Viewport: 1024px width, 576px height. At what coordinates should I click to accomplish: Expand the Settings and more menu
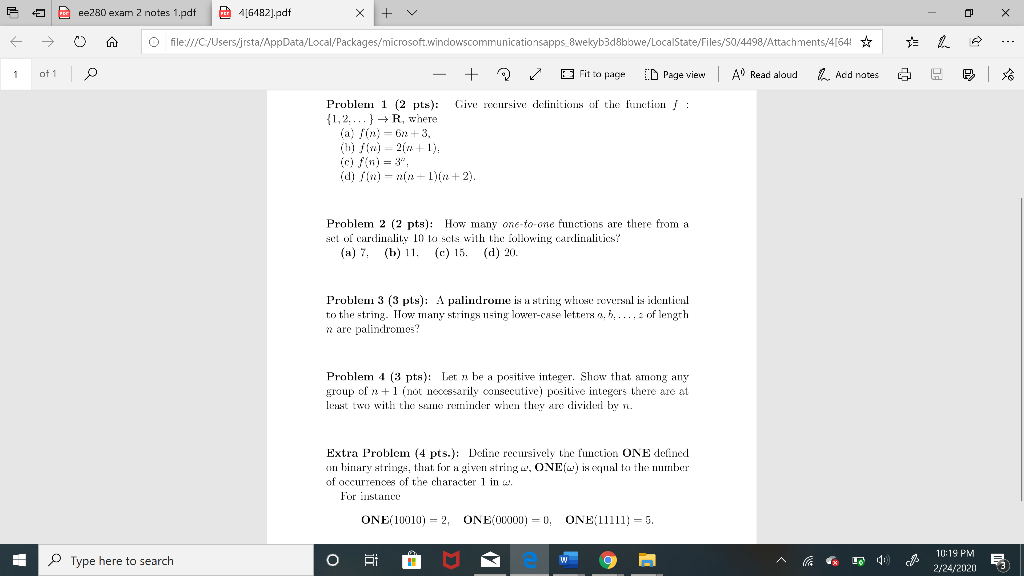point(1008,43)
